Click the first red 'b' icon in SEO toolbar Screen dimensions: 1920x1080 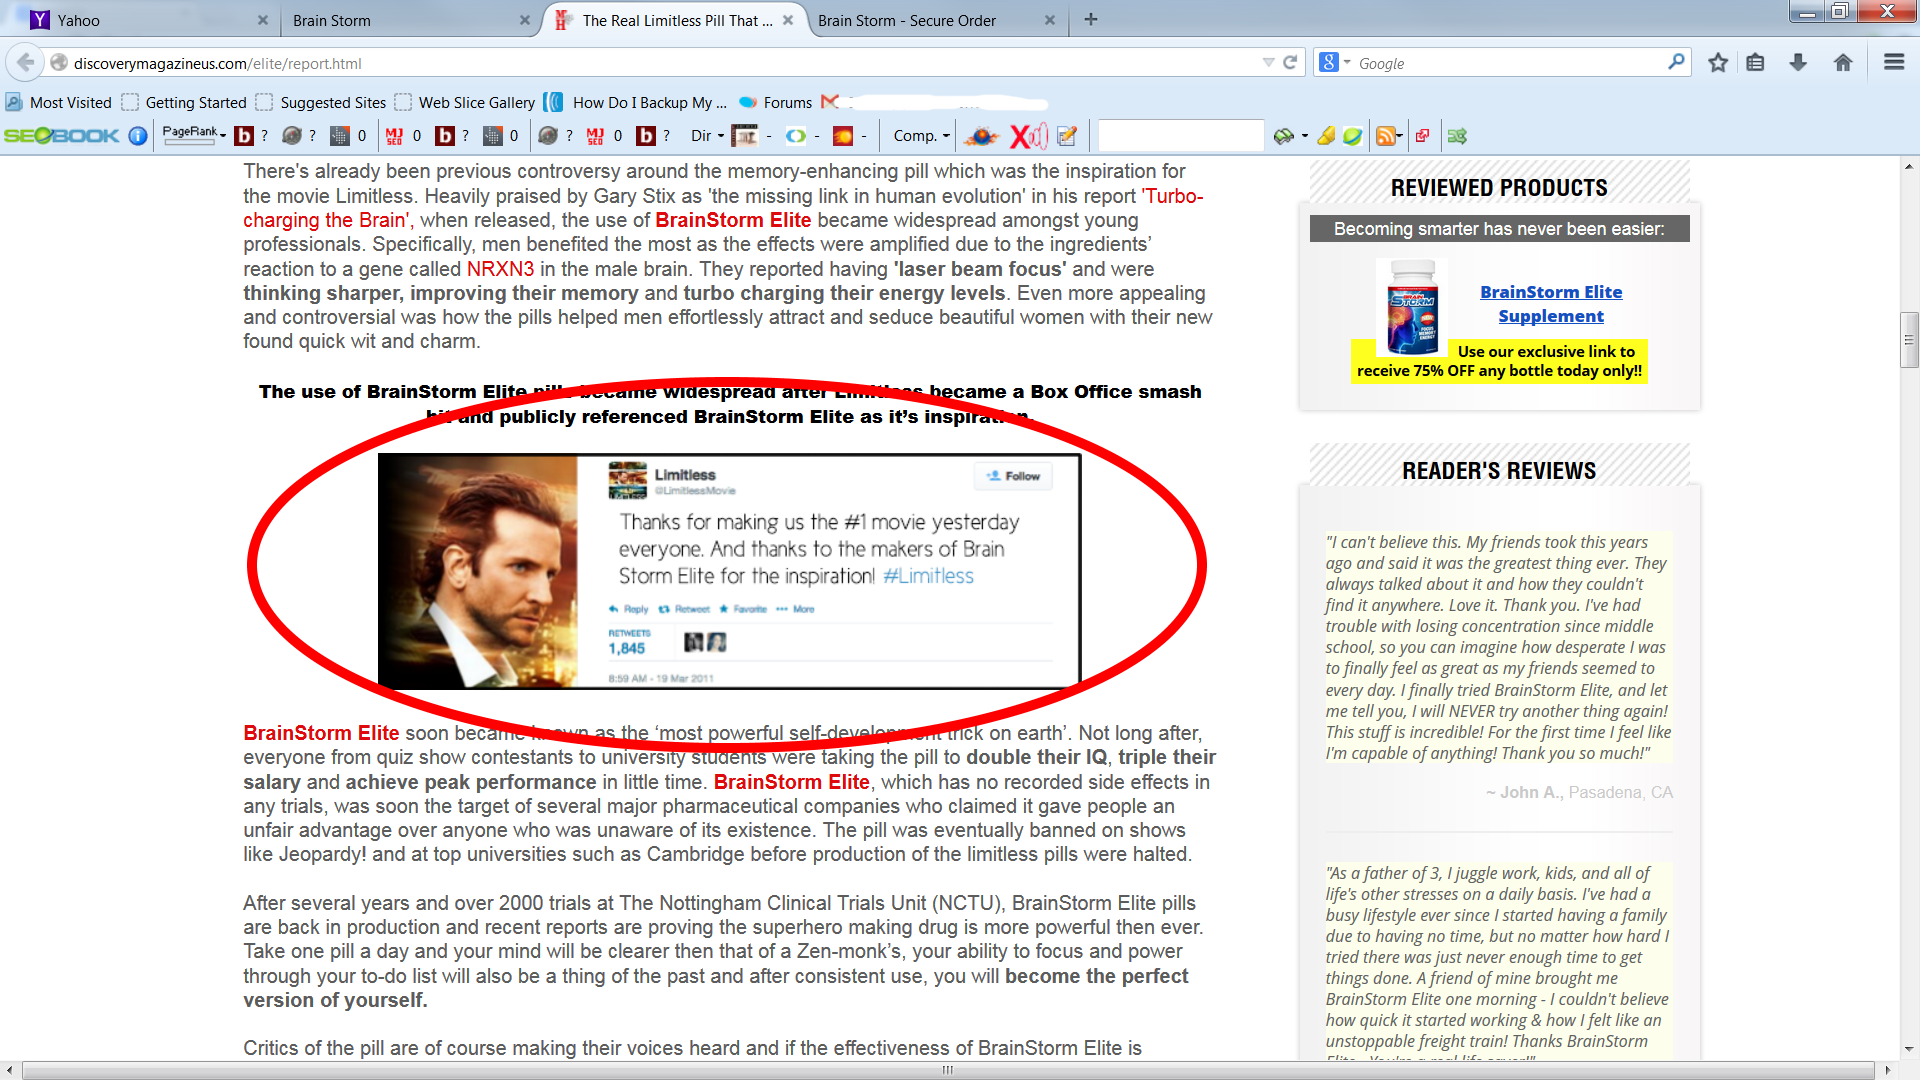[244, 136]
